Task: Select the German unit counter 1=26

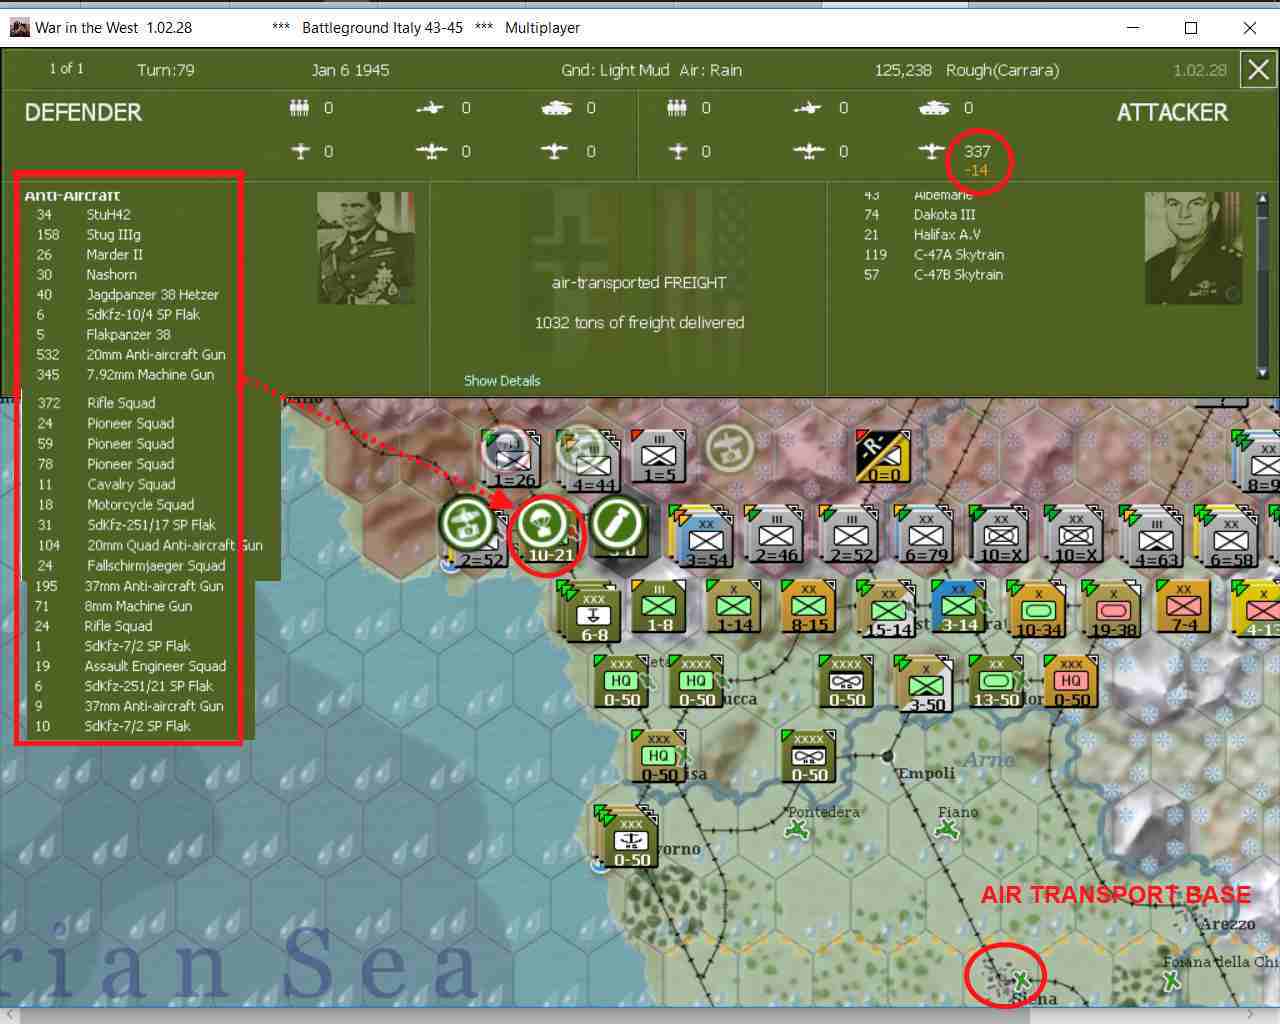Action: tap(511, 458)
